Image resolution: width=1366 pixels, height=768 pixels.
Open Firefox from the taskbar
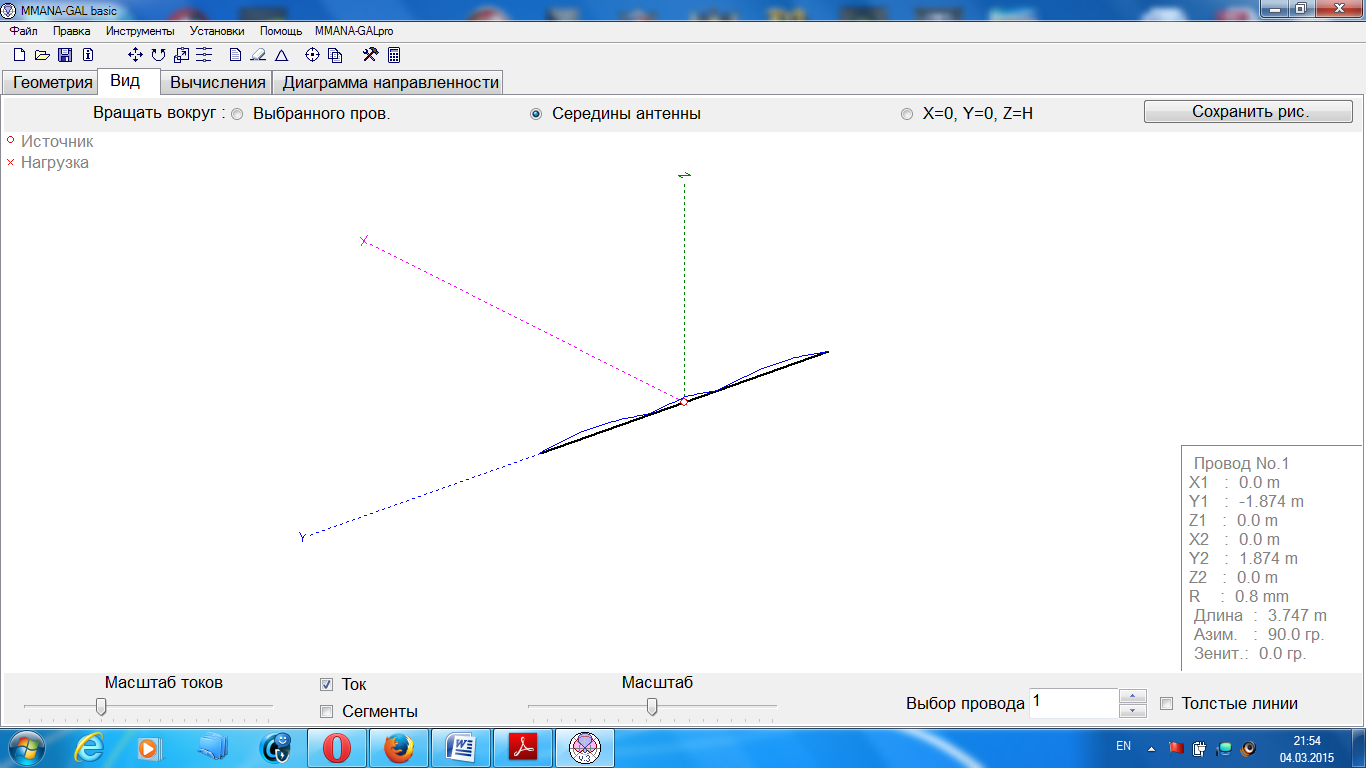point(399,748)
